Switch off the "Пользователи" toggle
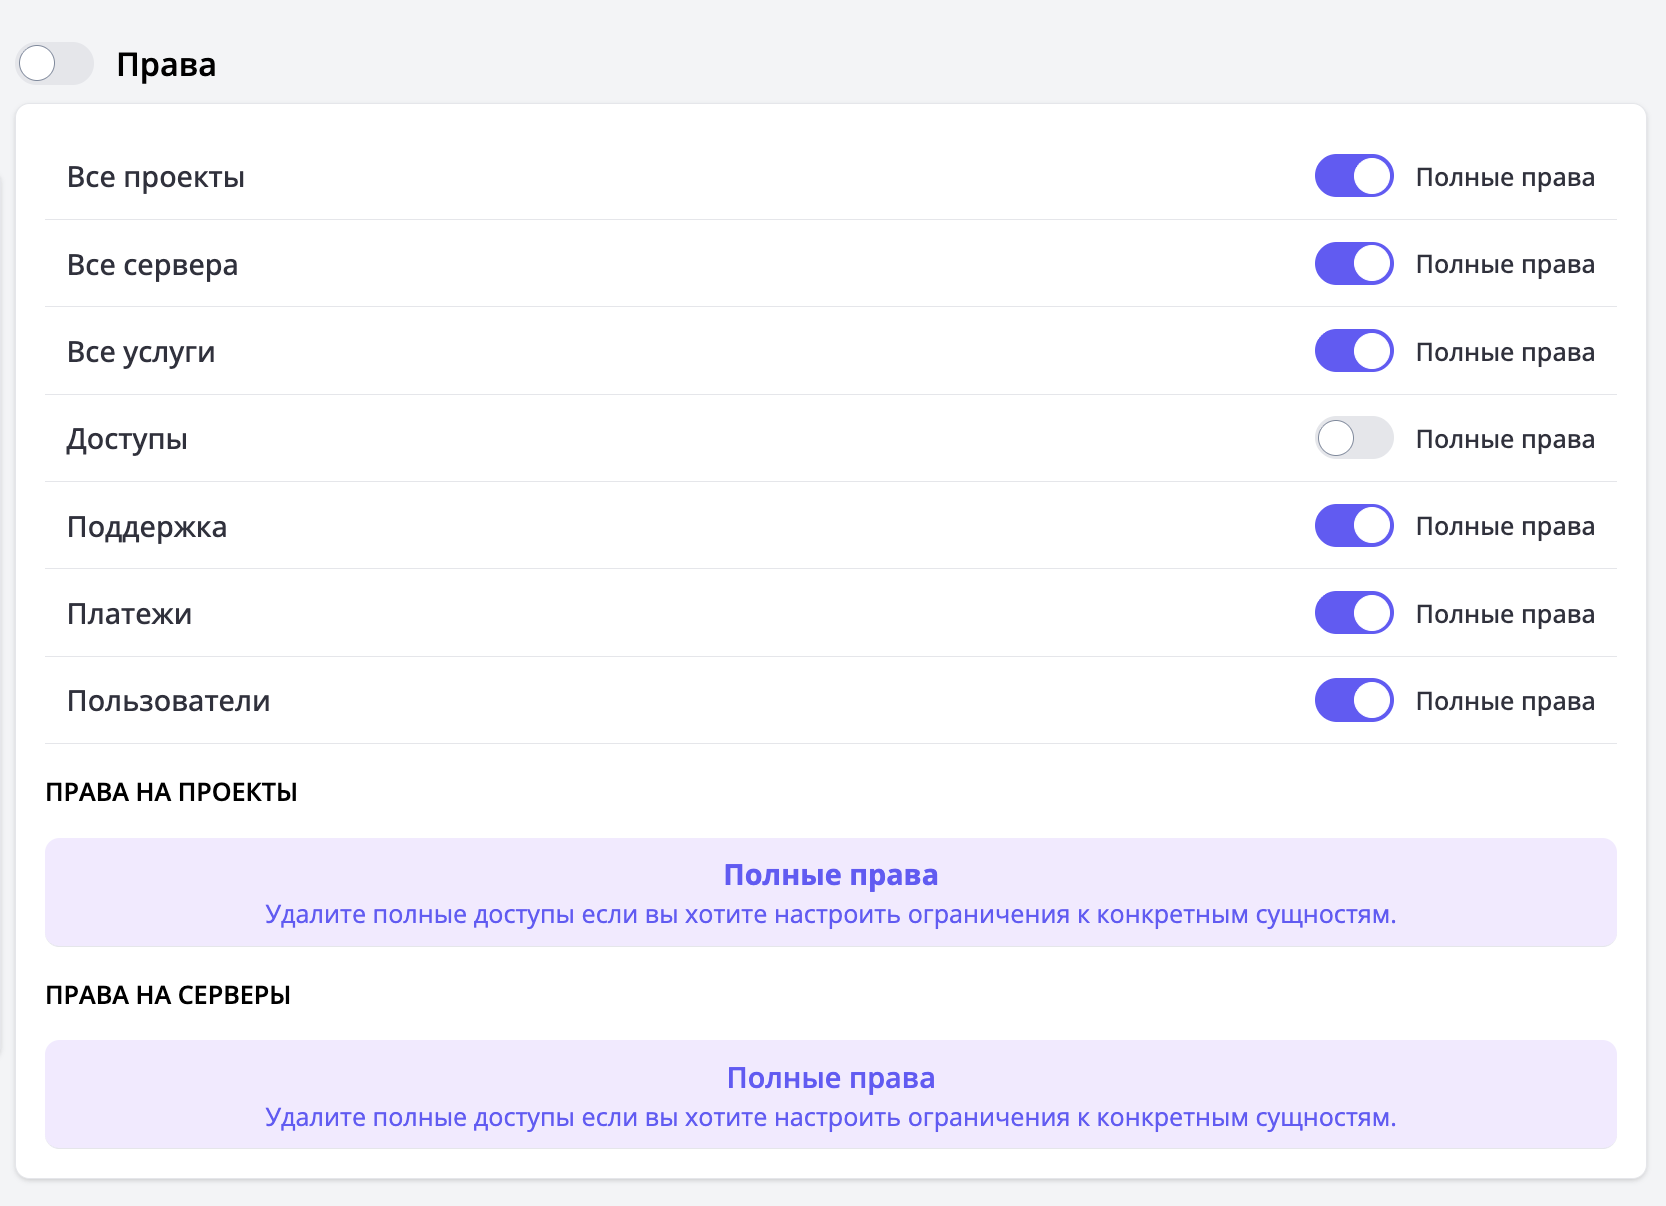Image resolution: width=1666 pixels, height=1206 pixels. (1353, 700)
